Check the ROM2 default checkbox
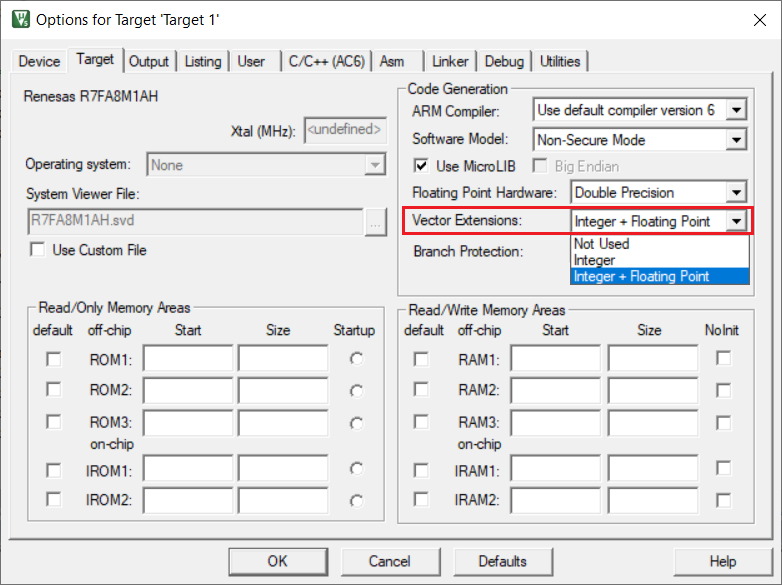The height and width of the screenshot is (585, 782). pyautogui.click(x=53, y=390)
